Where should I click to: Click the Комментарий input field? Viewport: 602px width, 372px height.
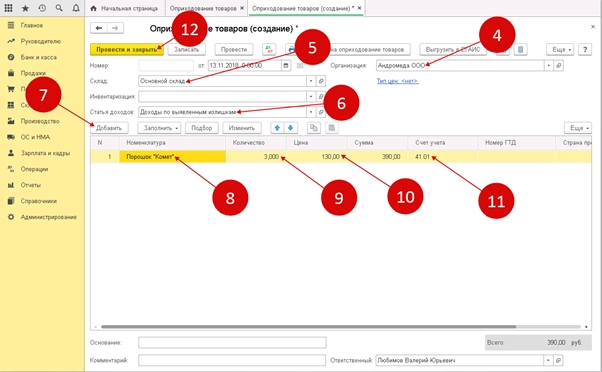click(x=232, y=360)
